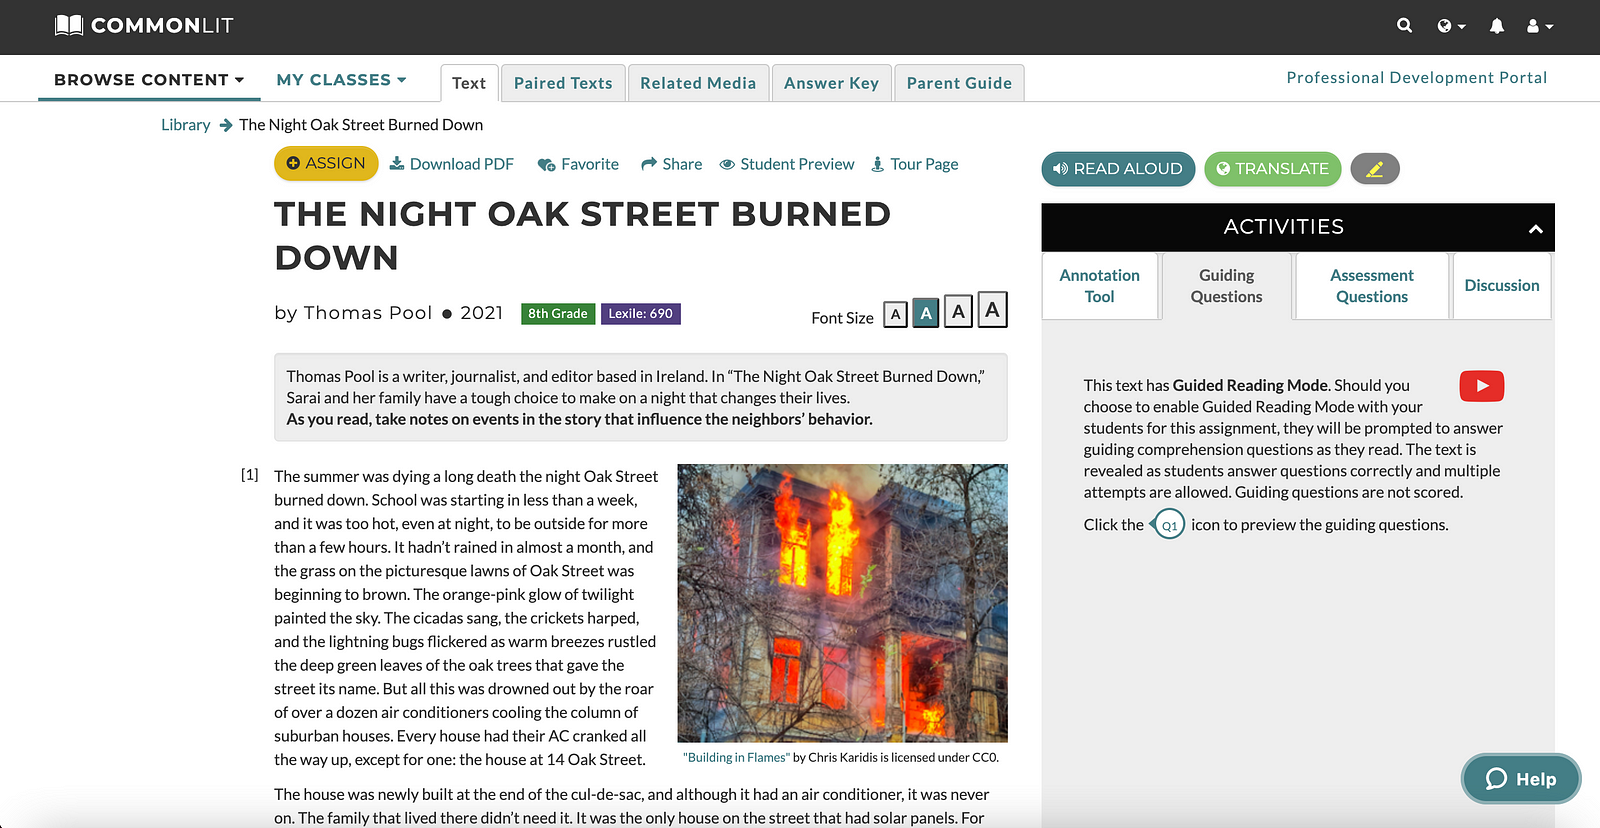Open the user account menu
The height and width of the screenshot is (828, 1600).
click(x=1539, y=26)
